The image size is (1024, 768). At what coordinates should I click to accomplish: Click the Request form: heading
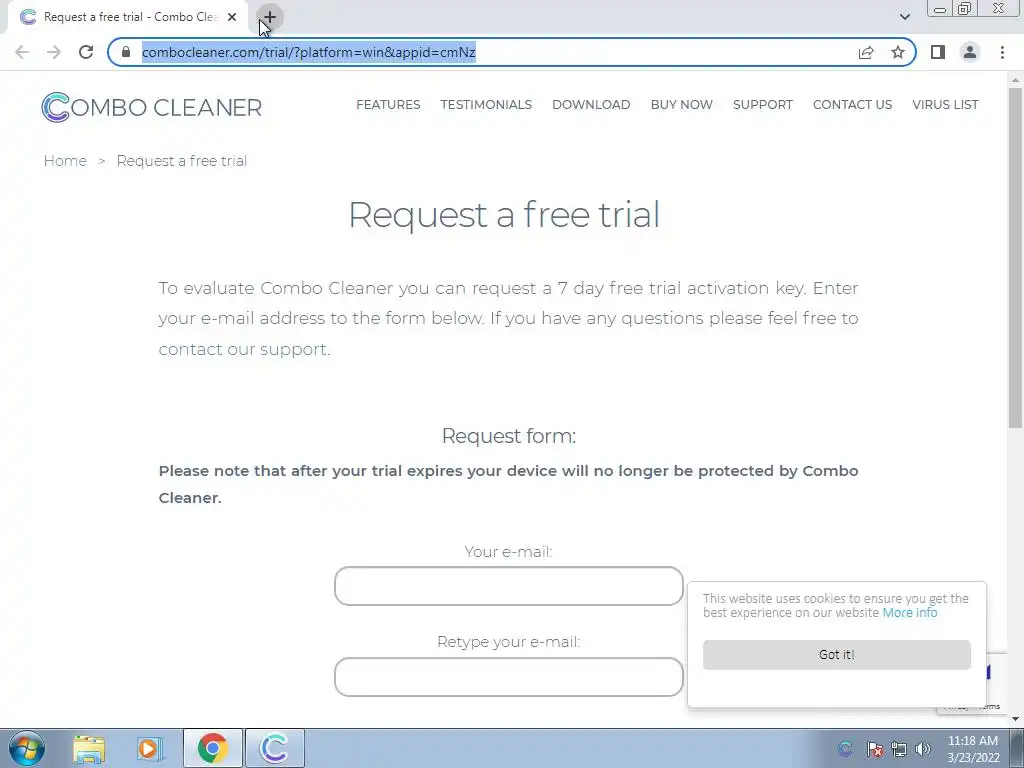click(509, 436)
